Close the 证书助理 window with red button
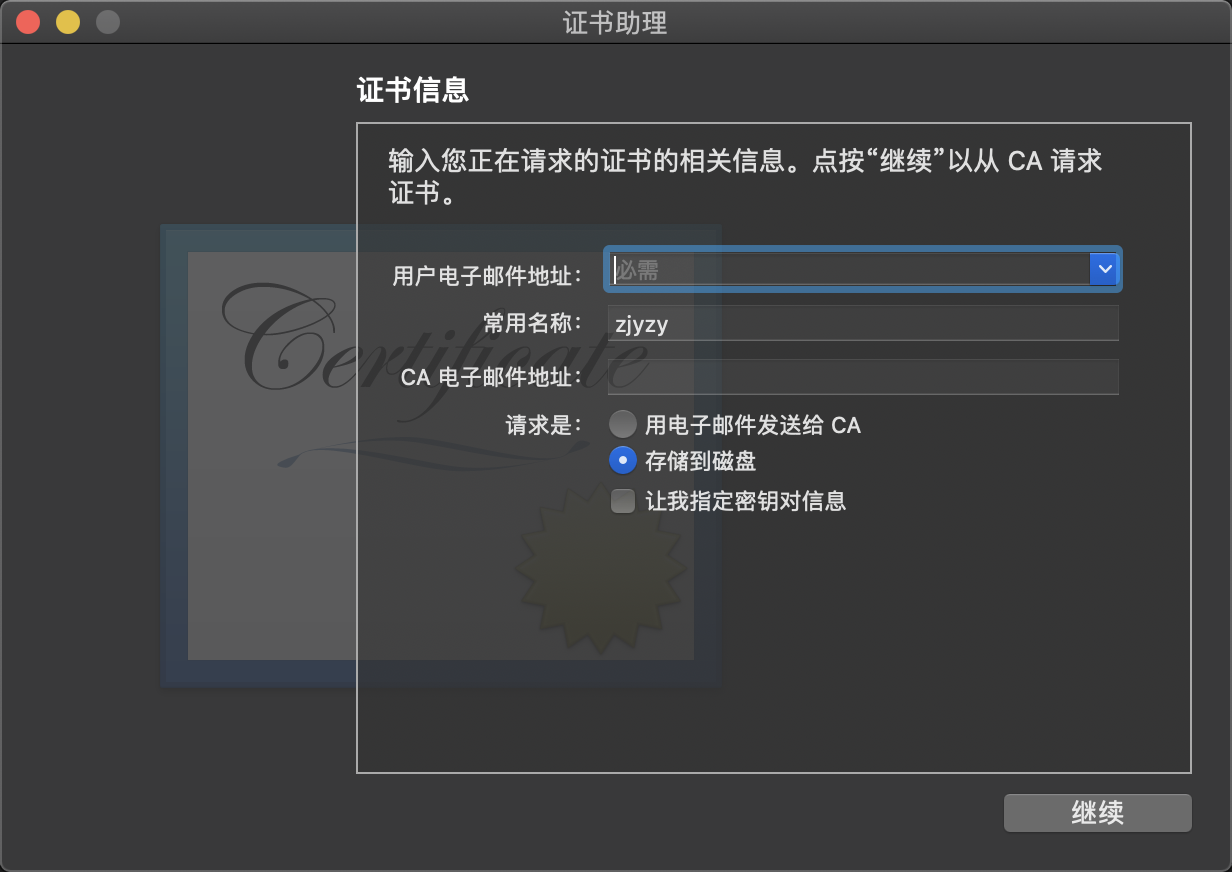Viewport: 1232px width, 872px height. pyautogui.click(x=28, y=22)
